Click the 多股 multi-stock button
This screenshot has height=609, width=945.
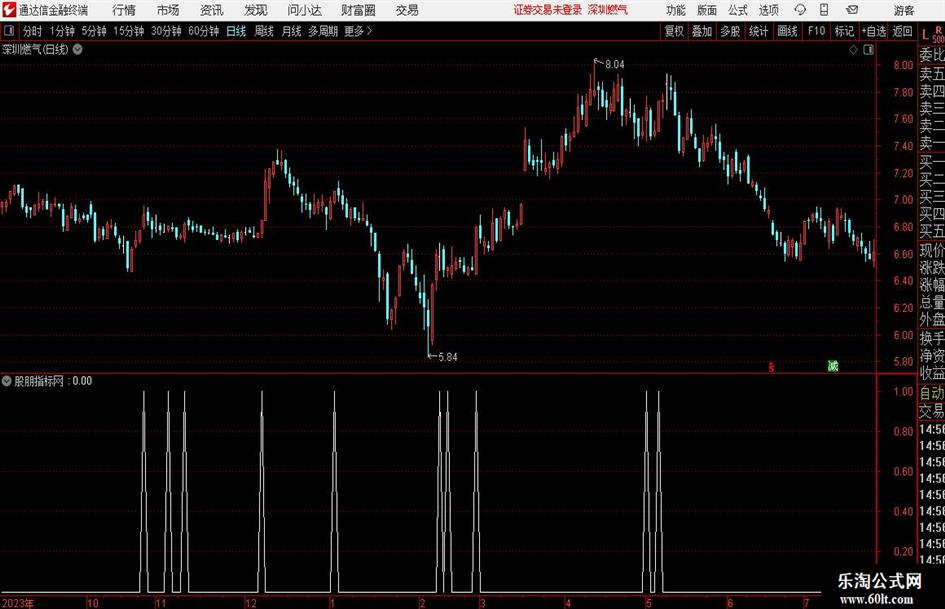730,31
